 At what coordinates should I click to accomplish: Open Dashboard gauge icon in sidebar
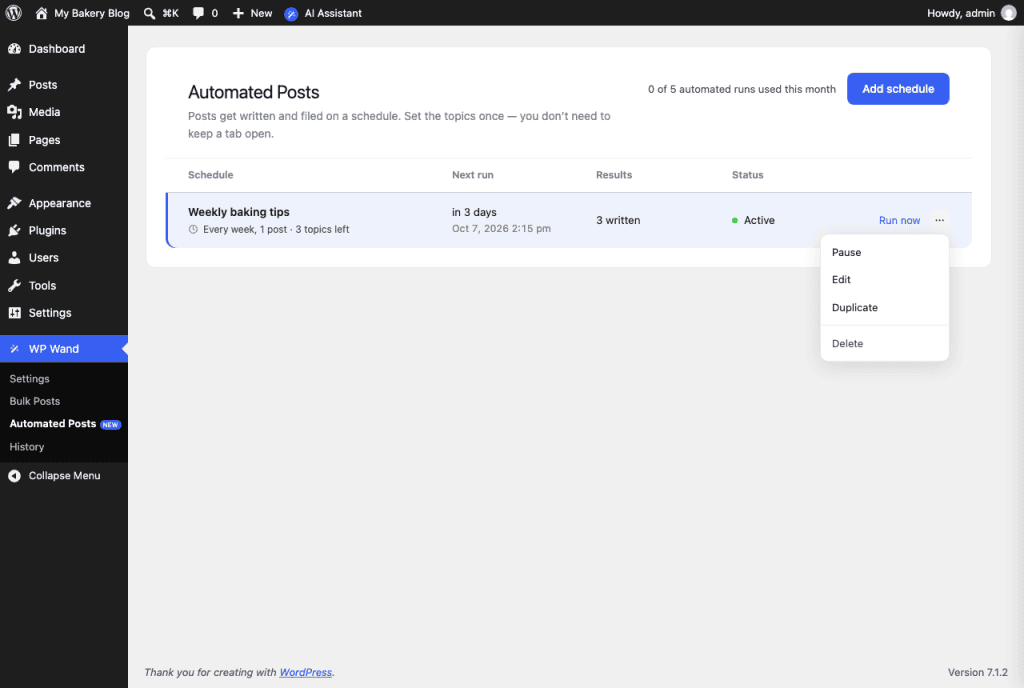tap(14, 49)
